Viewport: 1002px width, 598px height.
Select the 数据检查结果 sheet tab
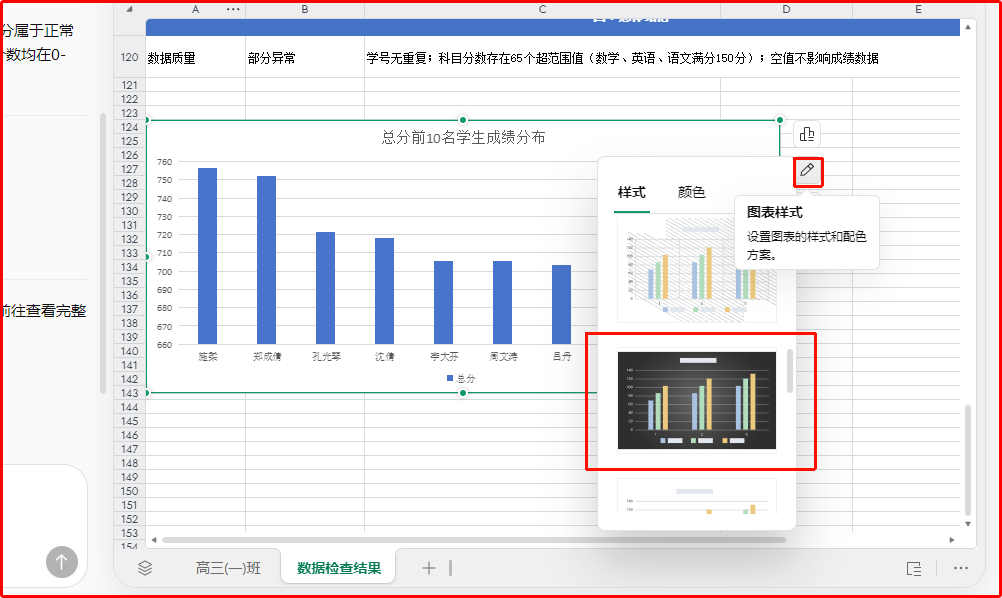tap(340, 567)
